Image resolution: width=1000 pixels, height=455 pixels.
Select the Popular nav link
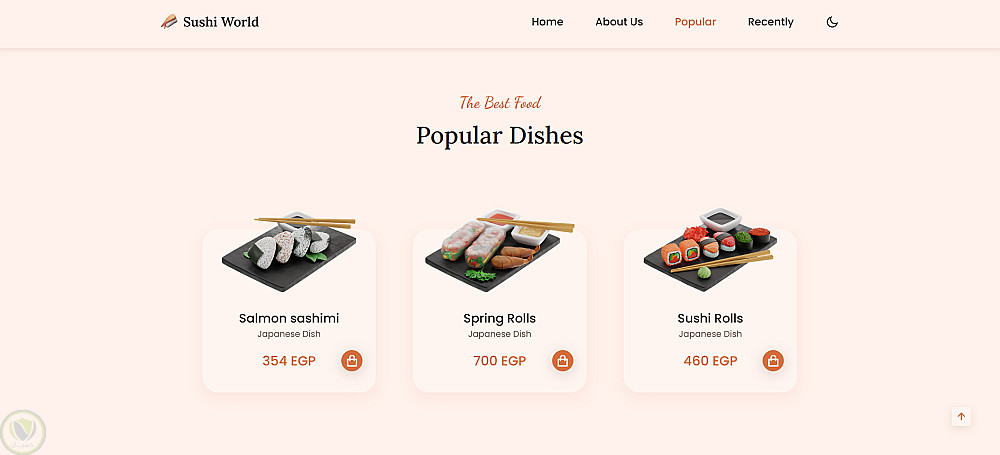click(695, 22)
